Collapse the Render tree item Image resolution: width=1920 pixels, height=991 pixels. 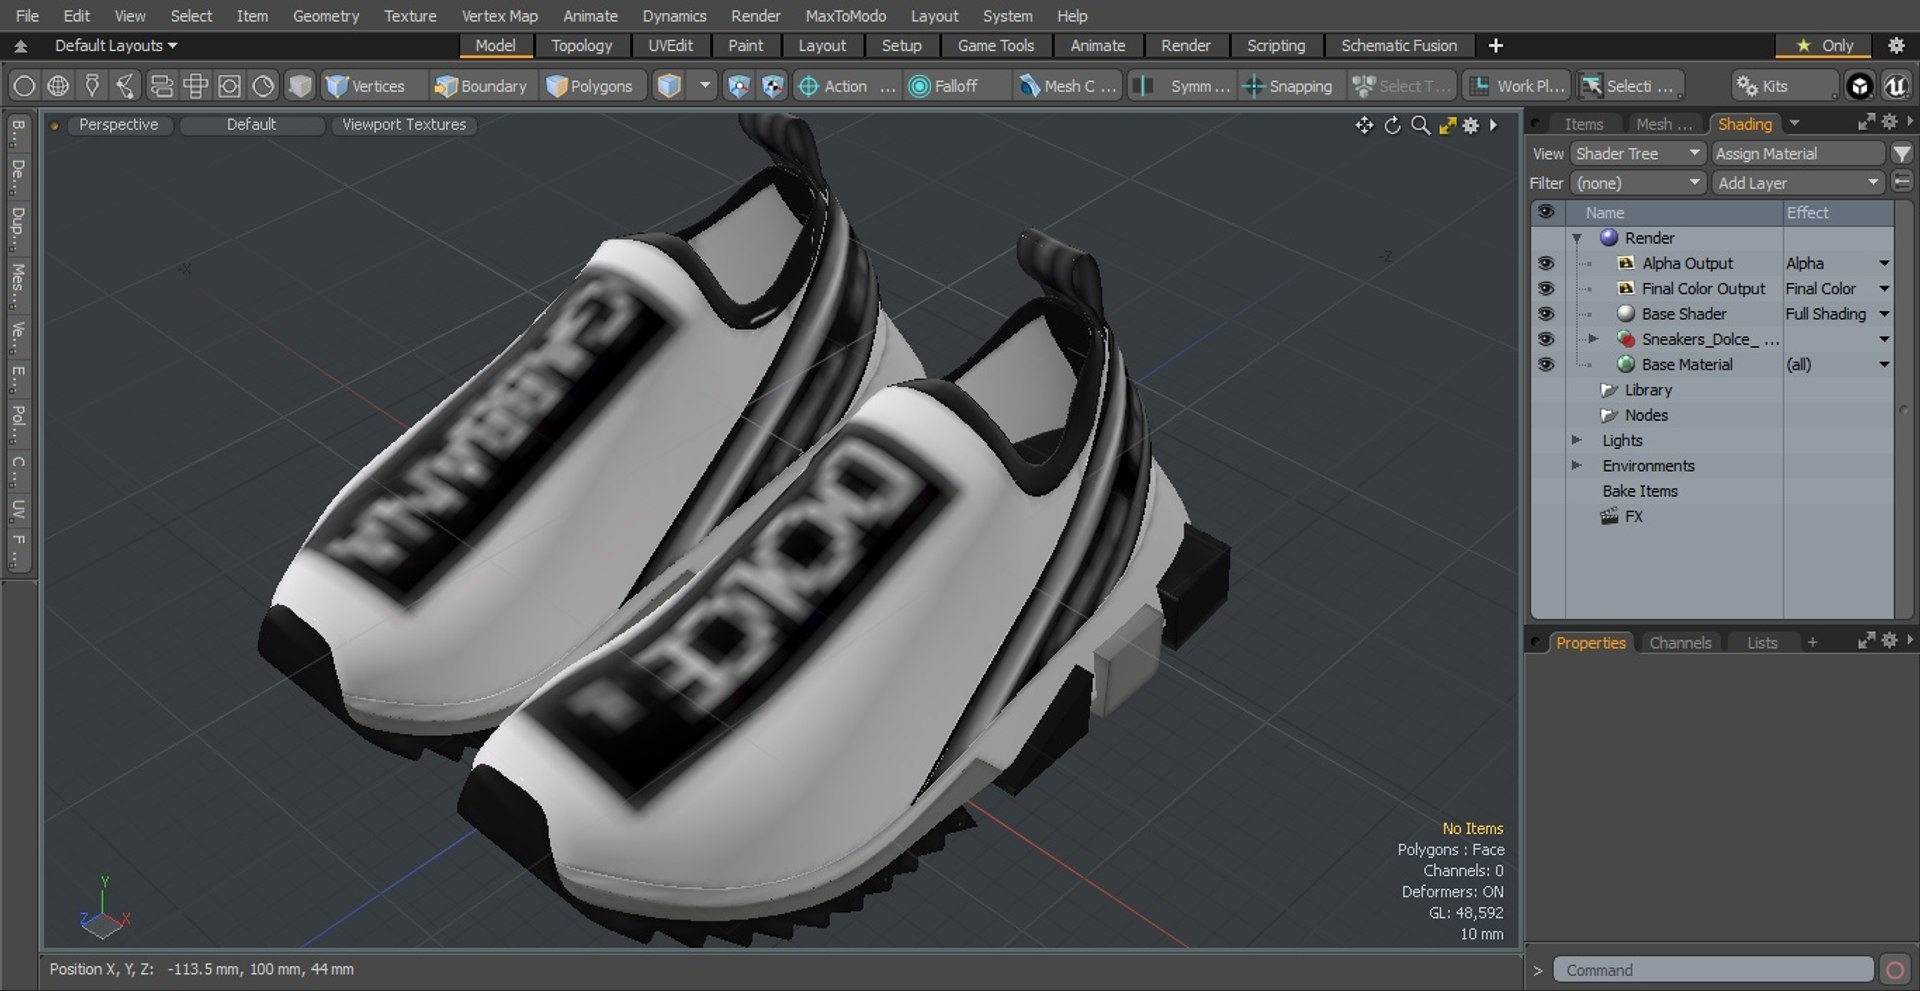tap(1577, 238)
